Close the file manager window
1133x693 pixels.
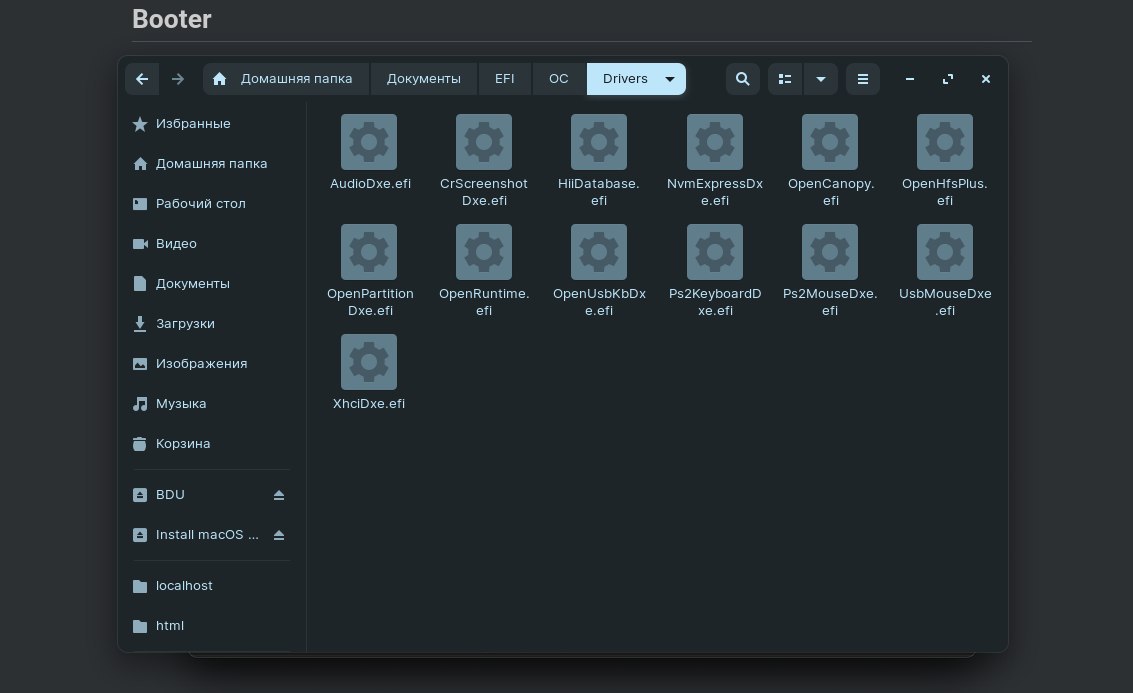tap(986, 79)
